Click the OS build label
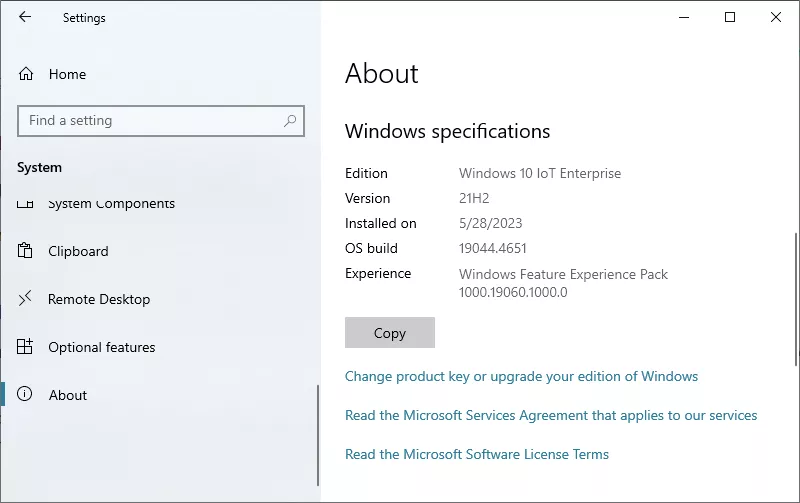800x503 pixels. (371, 248)
